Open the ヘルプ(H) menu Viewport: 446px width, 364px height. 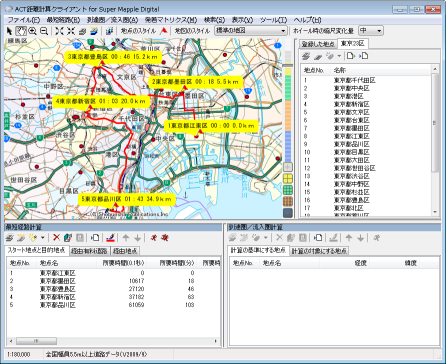coord(307,20)
